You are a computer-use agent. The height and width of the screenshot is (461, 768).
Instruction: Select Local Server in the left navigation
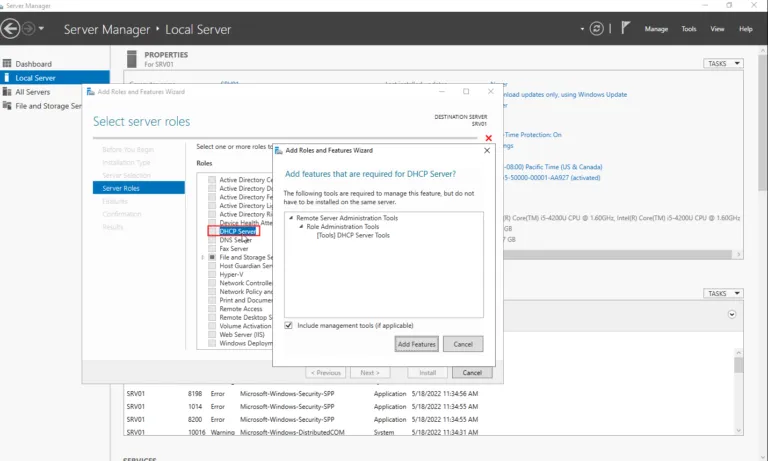coord(54,77)
